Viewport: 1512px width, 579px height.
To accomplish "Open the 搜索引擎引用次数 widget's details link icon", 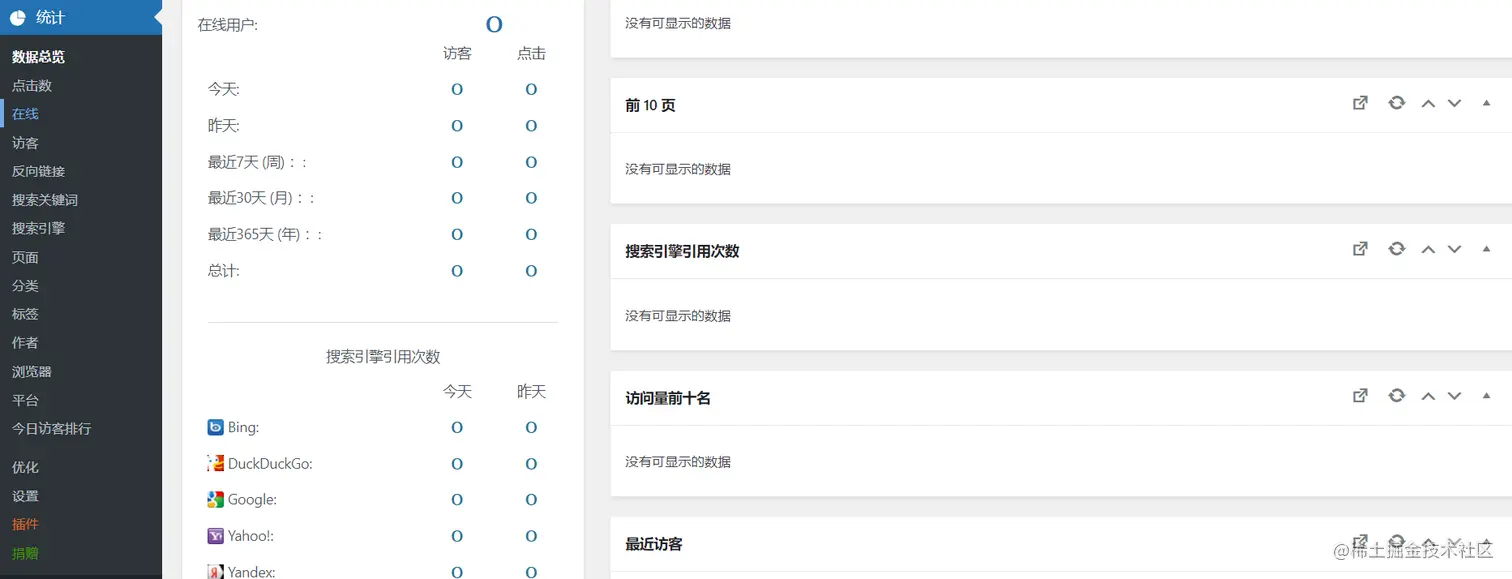I will coord(1360,249).
